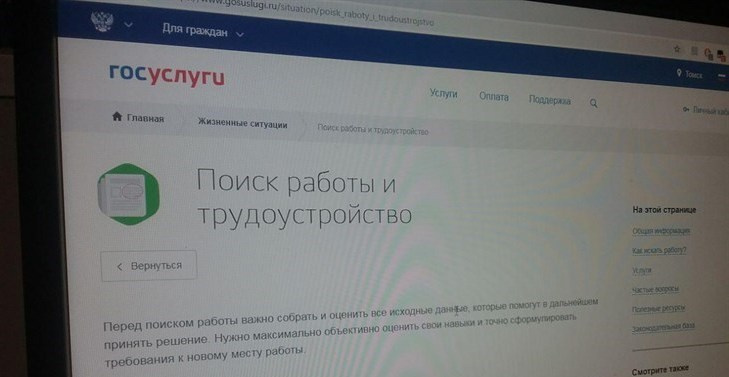Click the location pin 'Томск' selector
Screen dimensions: 729x377
coord(689,74)
